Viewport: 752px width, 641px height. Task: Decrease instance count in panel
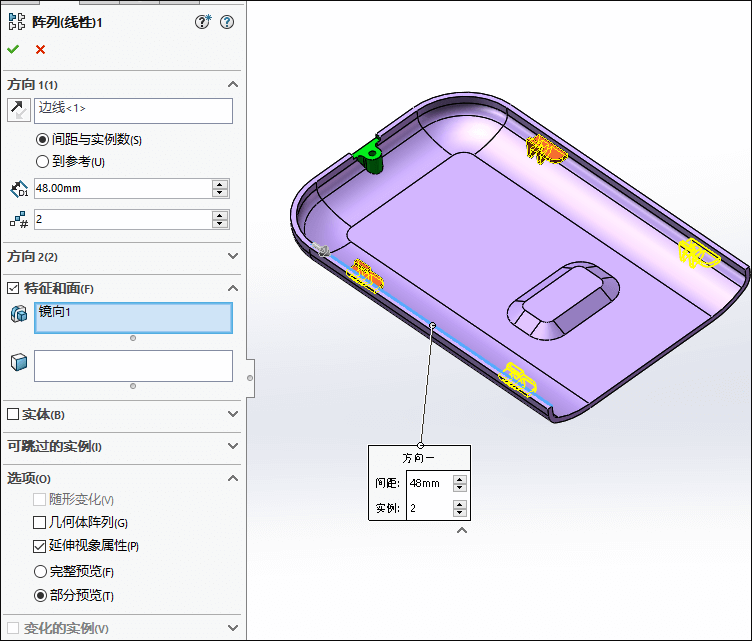coord(220,224)
